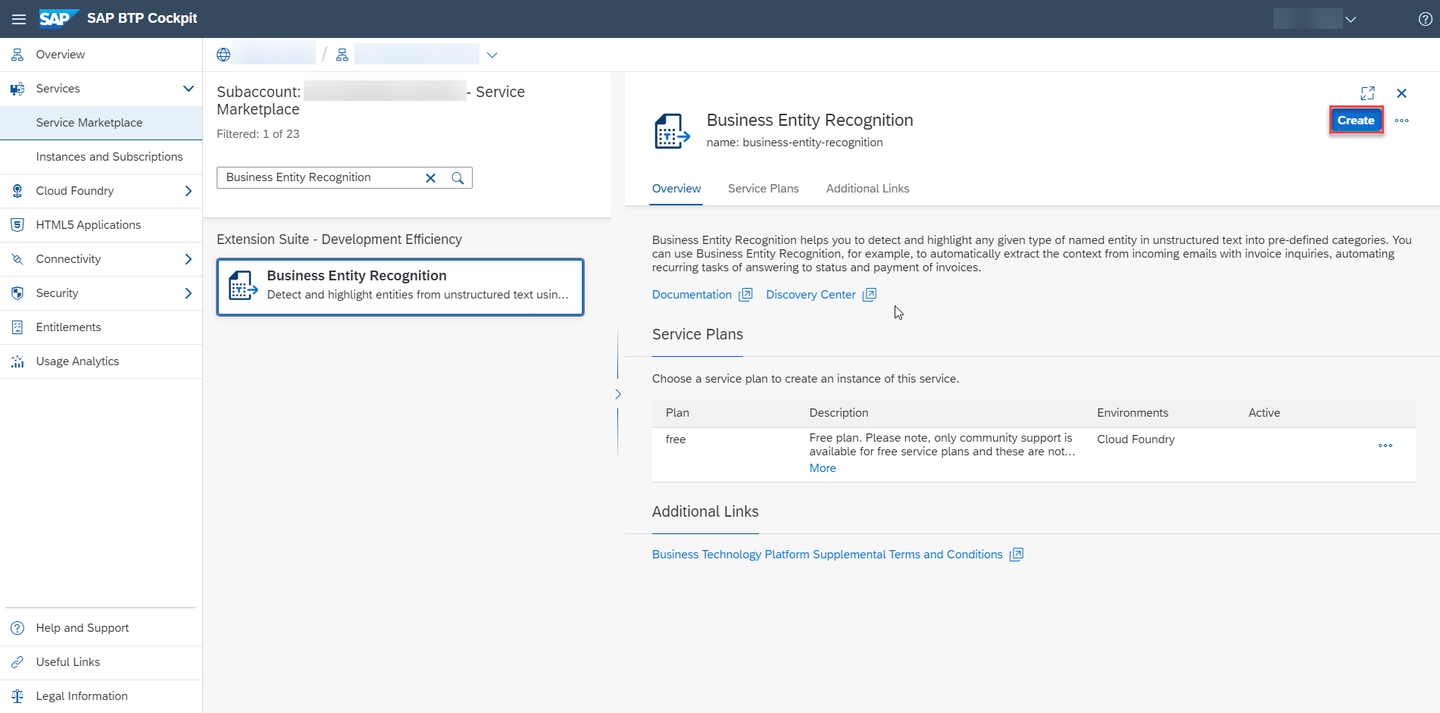Open Legal Information
This screenshot has width=1440, height=713.
click(x=101, y=696)
